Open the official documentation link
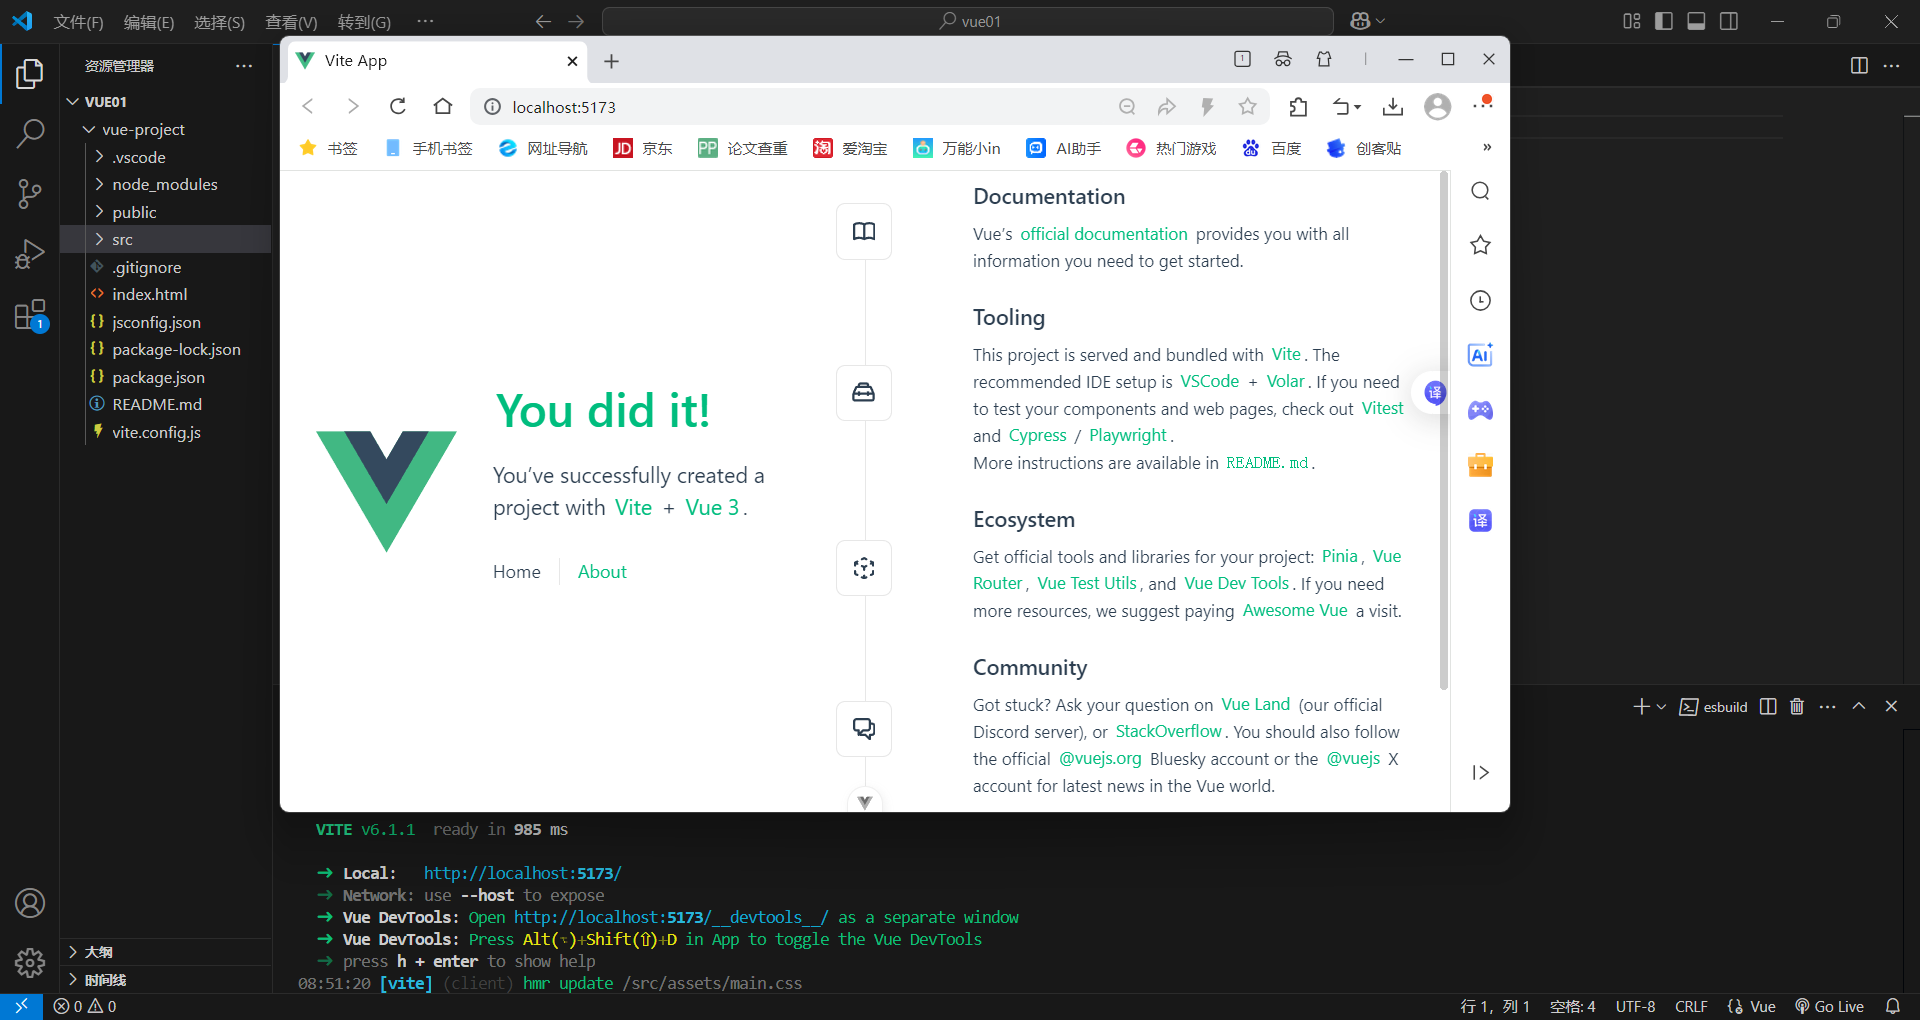 [1104, 234]
